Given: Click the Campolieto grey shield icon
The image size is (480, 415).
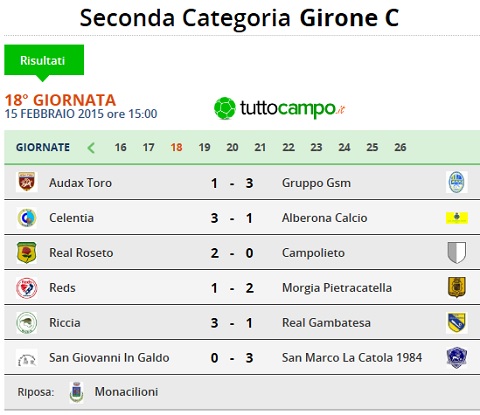Looking at the screenshot, I should tap(457, 253).
